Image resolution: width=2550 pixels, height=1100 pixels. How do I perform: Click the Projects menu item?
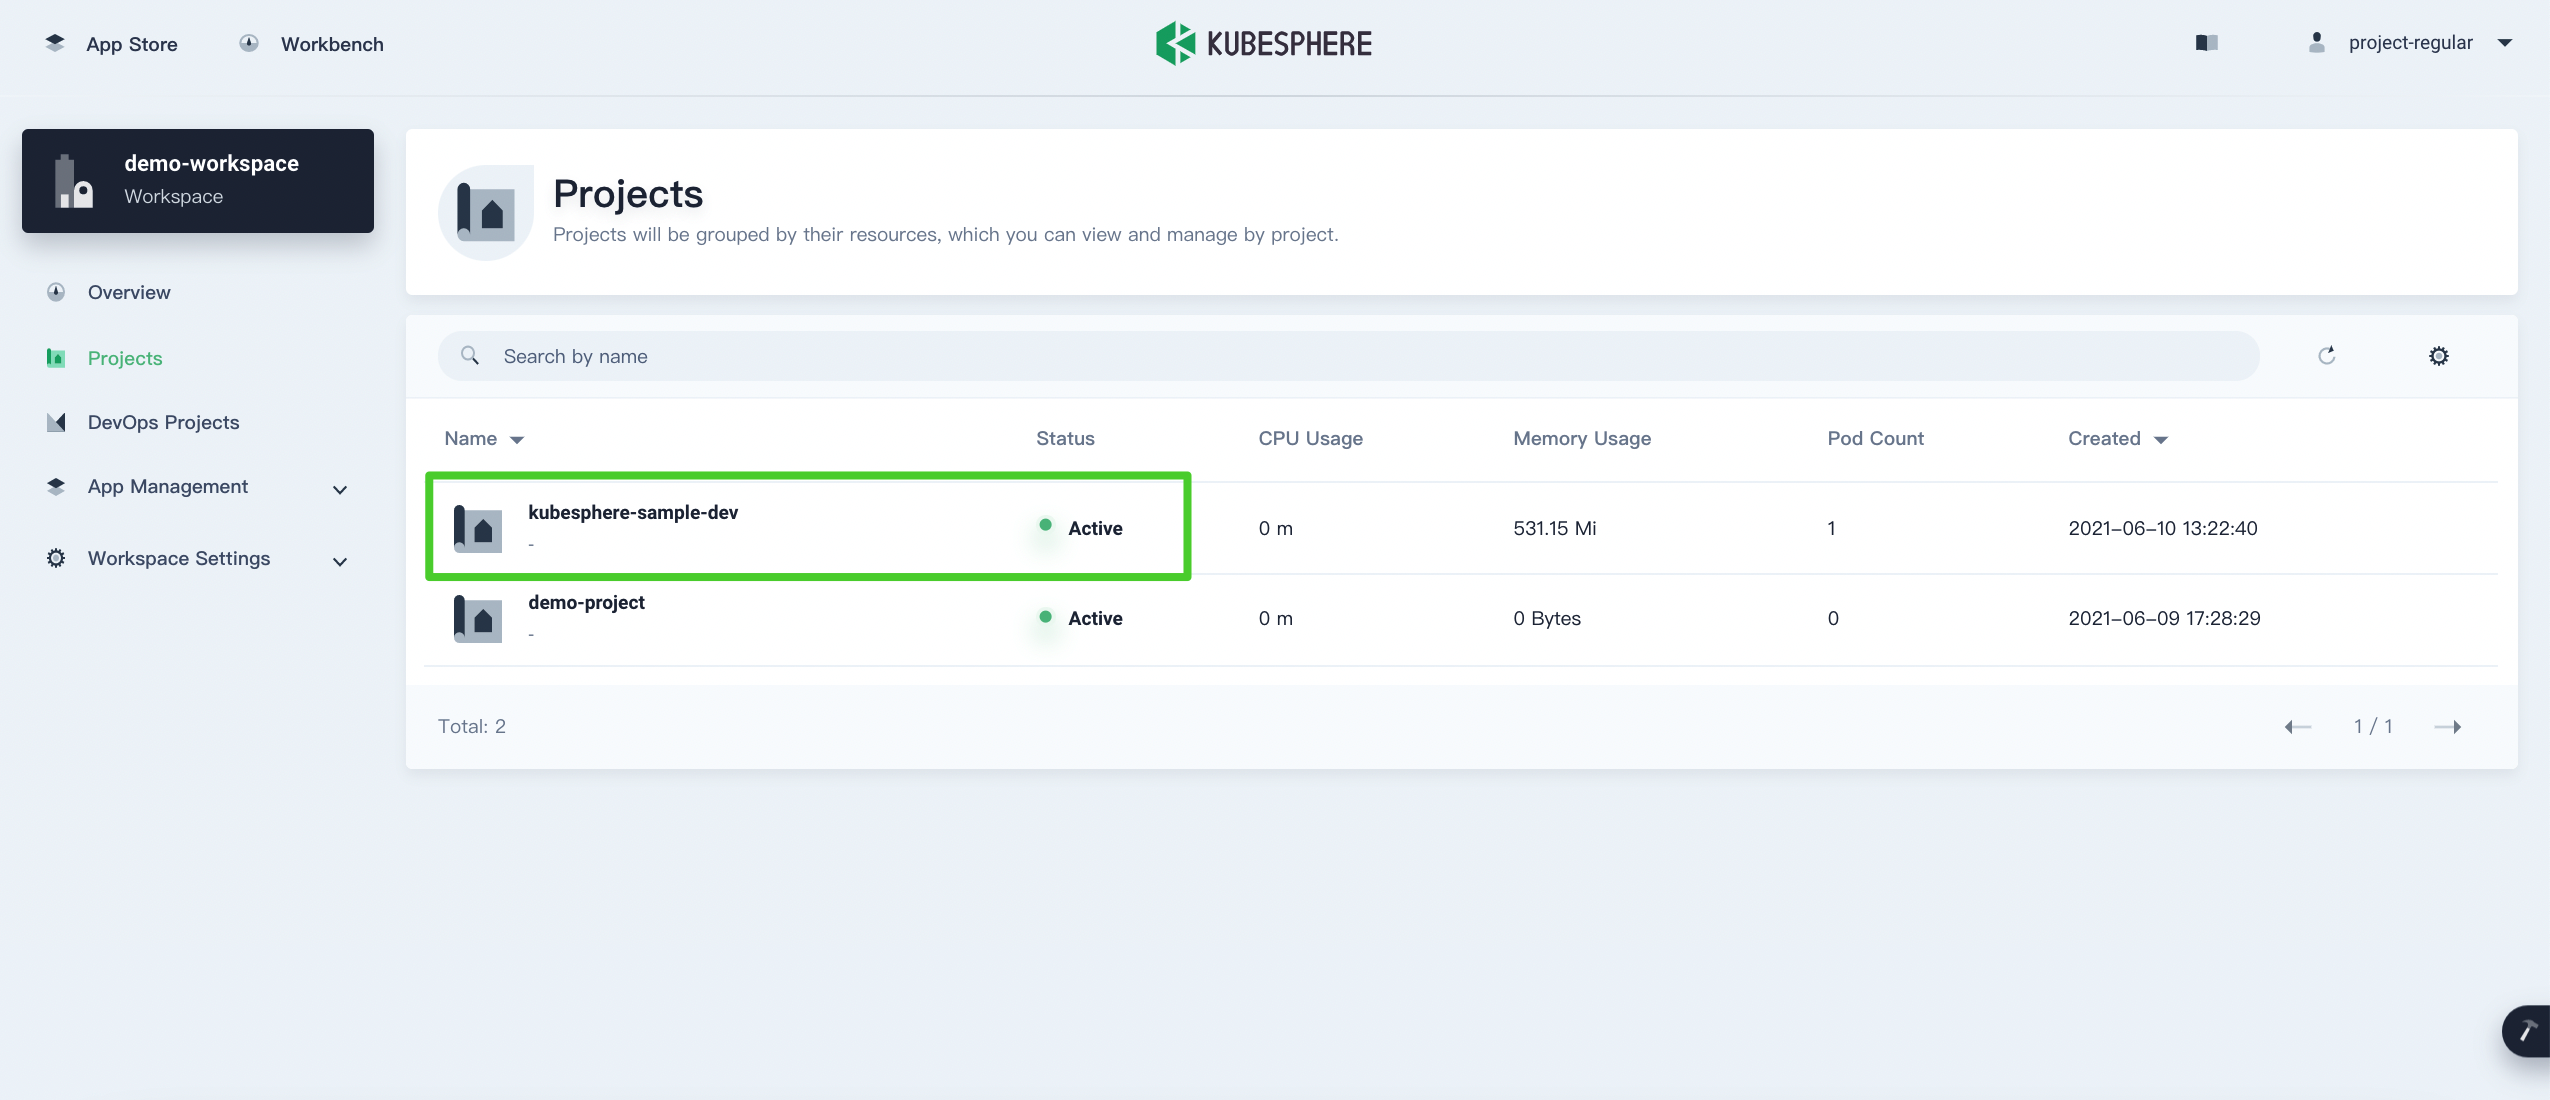[x=125, y=356]
